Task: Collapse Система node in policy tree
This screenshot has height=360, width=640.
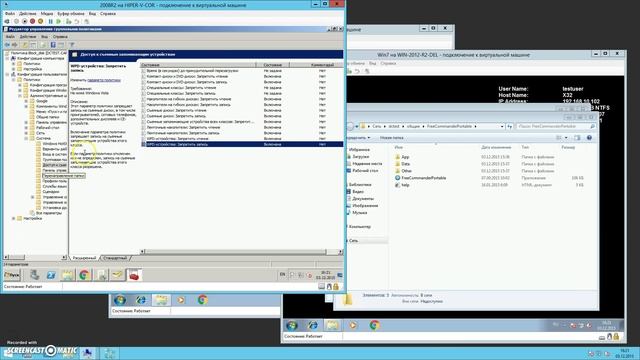Action: 27,138
